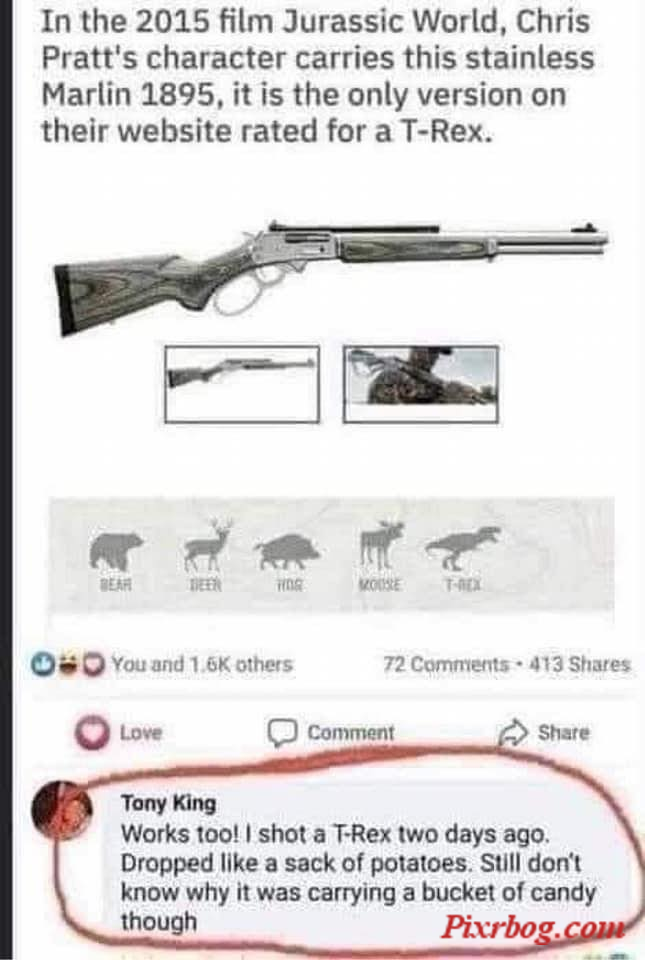View the large Marlin 1895 rifle image

pos(331,276)
